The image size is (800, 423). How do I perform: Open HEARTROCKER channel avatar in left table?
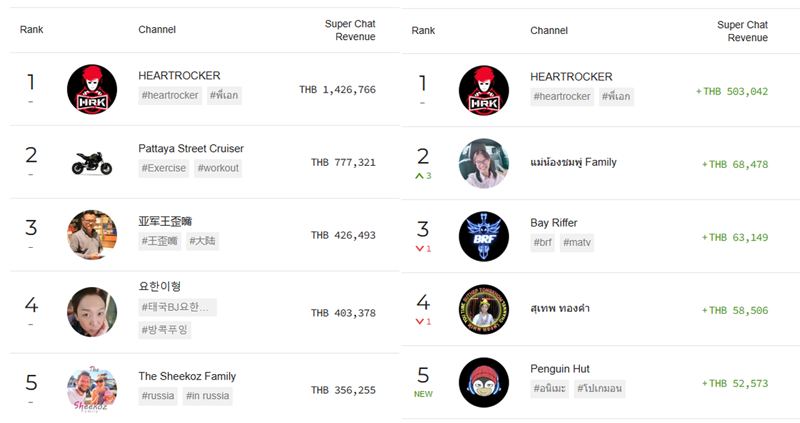[x=92, y=89]
